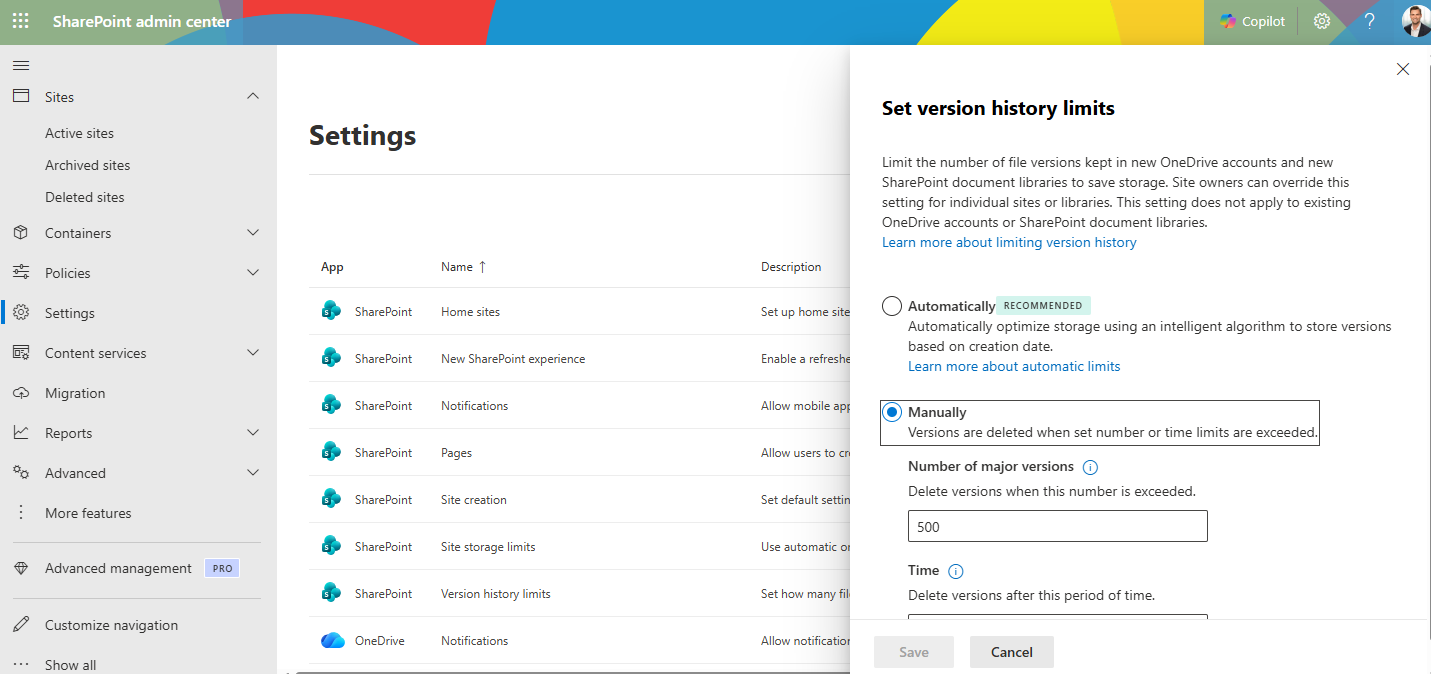Screen dimensions: 1431x674
Task: Select the Sites icon in the sidebar
Action: [x=21, y=96]
